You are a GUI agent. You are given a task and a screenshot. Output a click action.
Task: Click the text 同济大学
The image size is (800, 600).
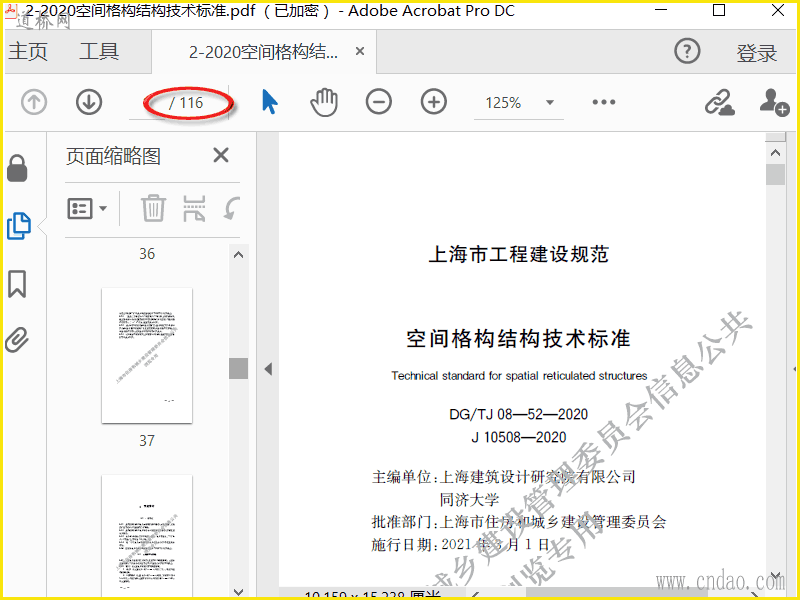click(469, 499)
